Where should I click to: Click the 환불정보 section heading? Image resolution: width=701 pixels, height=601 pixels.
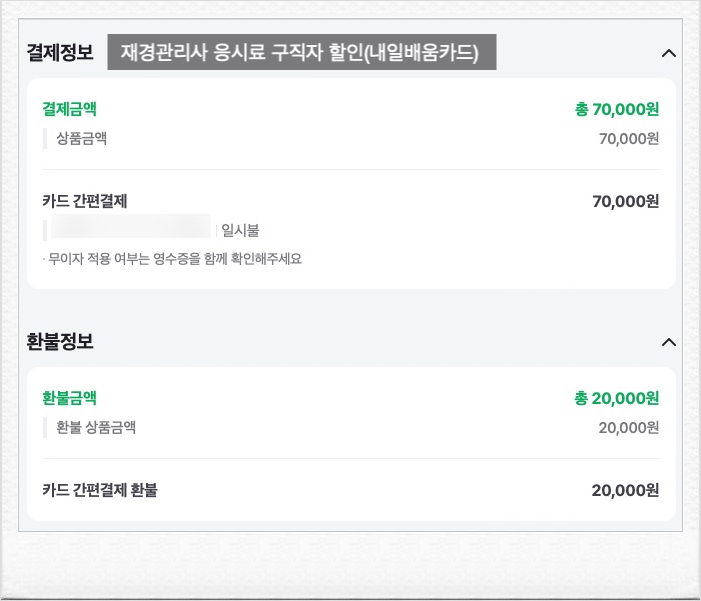60,342
